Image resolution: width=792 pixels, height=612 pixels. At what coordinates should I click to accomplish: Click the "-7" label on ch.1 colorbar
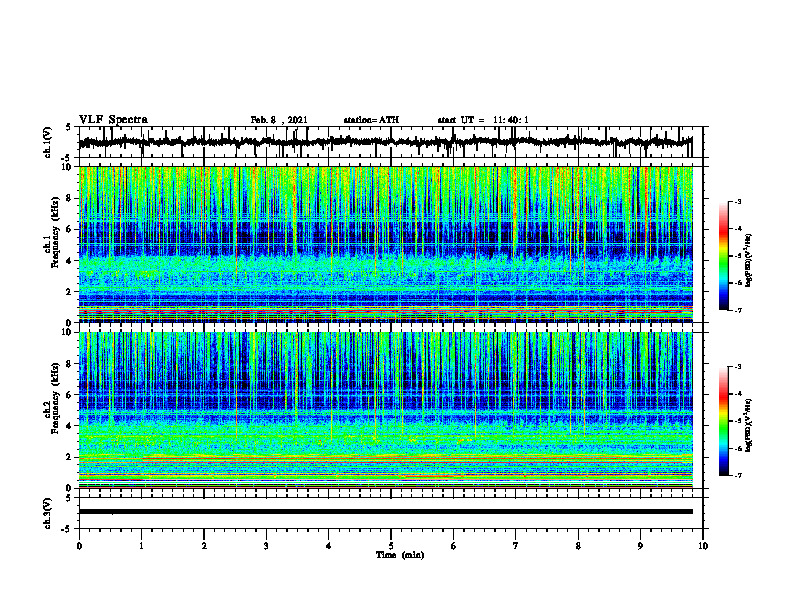click(x=737, y=310)
